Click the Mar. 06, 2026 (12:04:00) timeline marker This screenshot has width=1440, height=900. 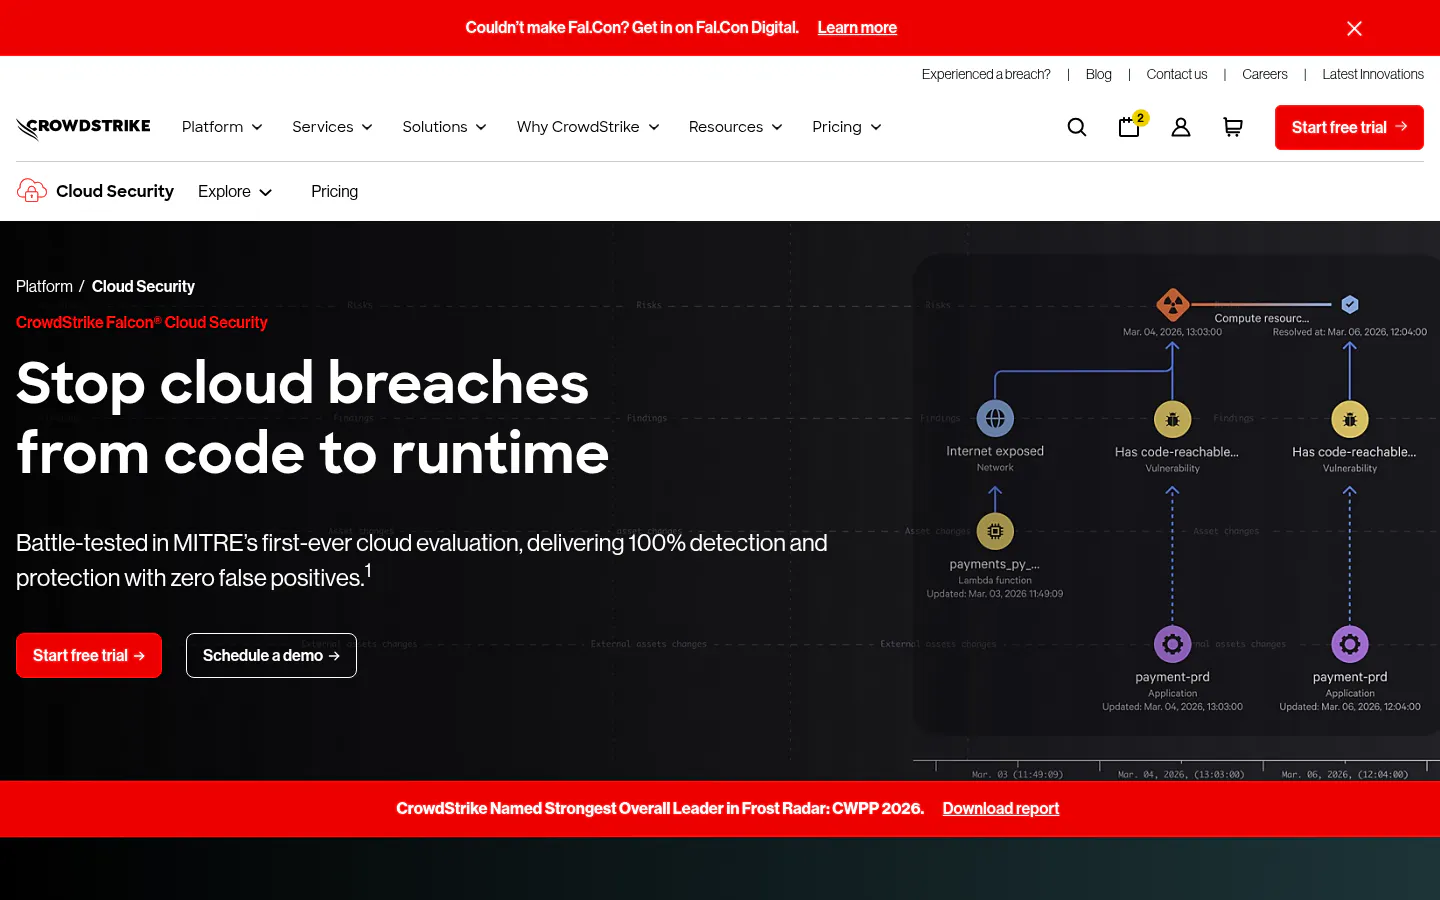pyautogui.click(x=1345, y=774)
